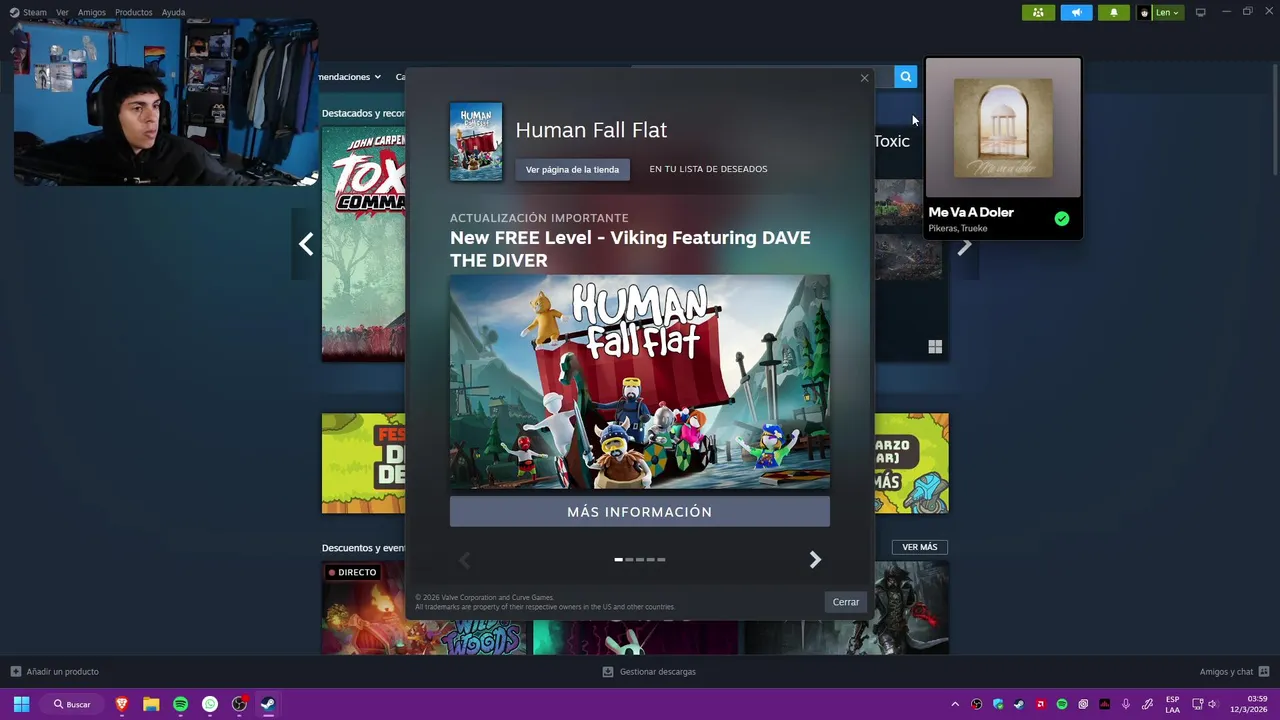Click the pen menu tray icon
Screen dimensions: 1280x720
tap(1147, 704)
